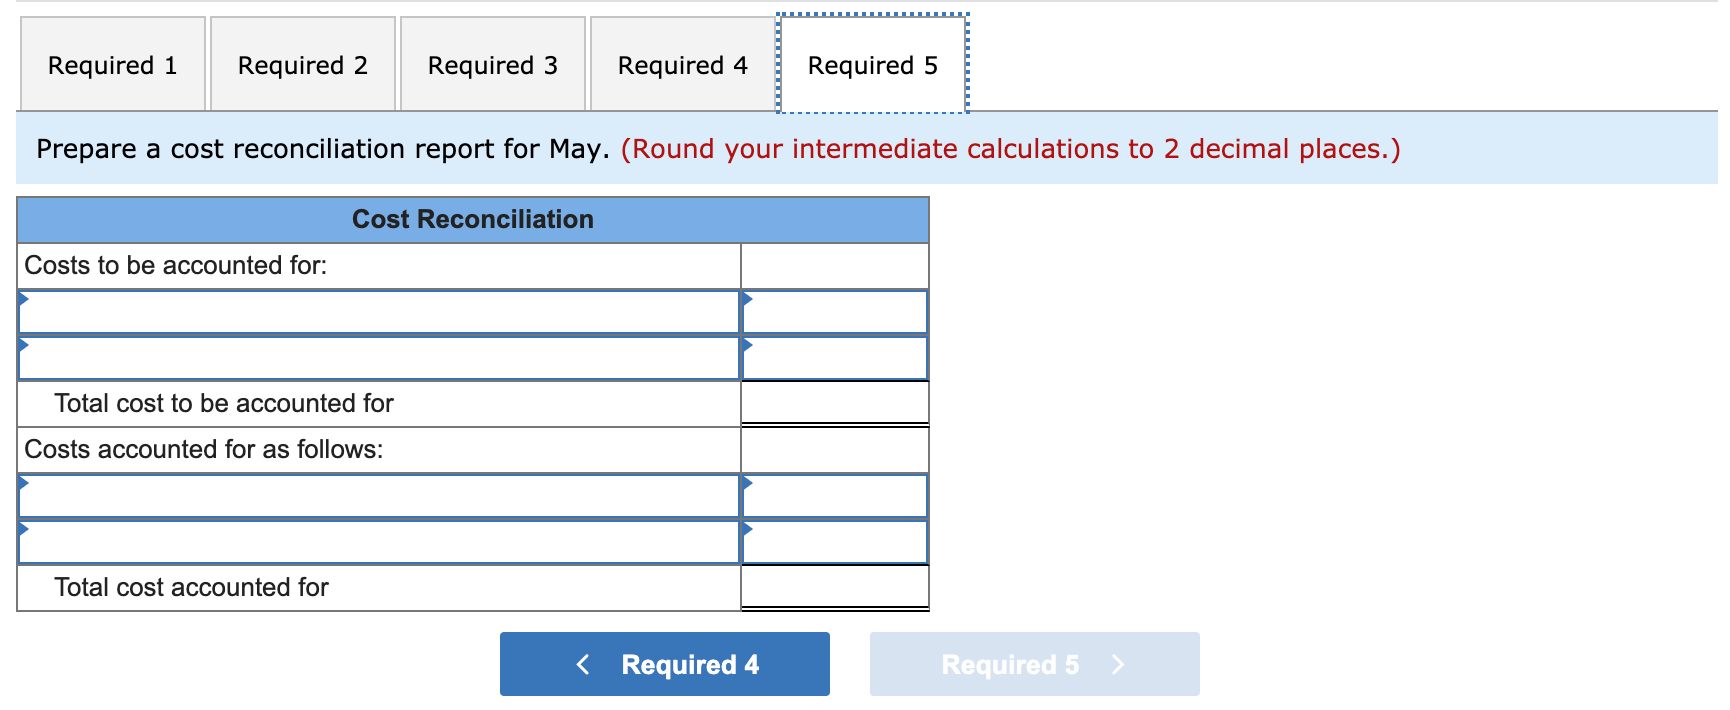1730x710 pixels.
Task: Open the first label dropdown under Costs to be accounted for
Action: coord(380,311)
